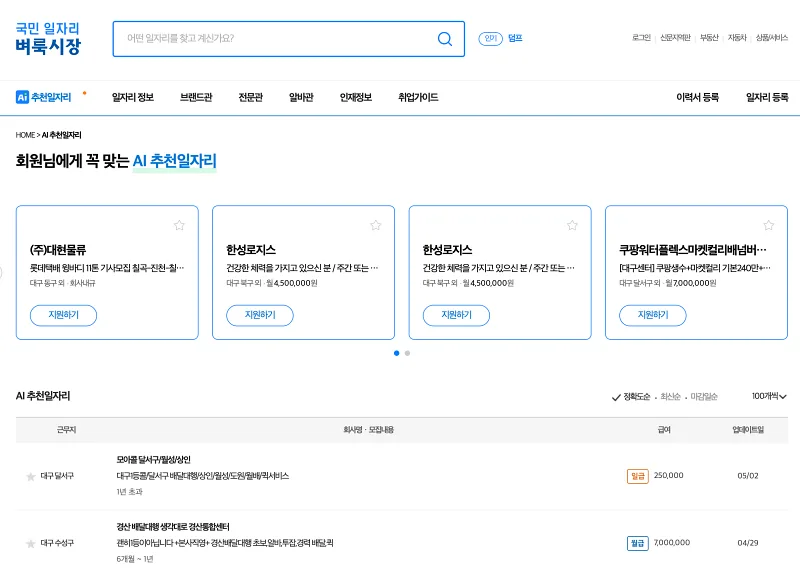Click the 회사명 · 모집내용 column header
The image size is (800, 568).
[x=368, y=430]
